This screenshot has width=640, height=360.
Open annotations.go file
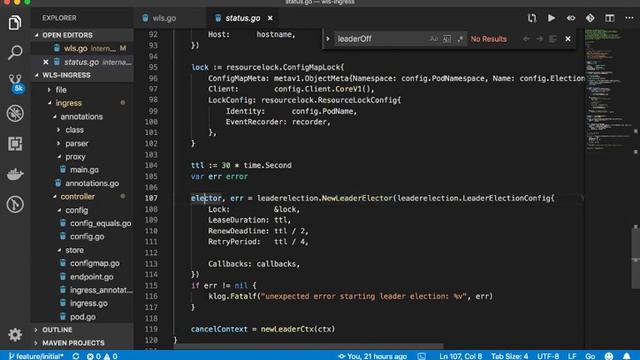point(82,183)
